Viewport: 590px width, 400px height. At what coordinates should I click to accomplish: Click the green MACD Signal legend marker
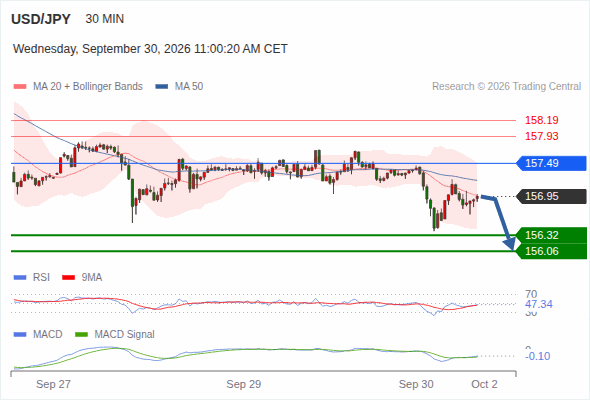click(x=82, y=335)
